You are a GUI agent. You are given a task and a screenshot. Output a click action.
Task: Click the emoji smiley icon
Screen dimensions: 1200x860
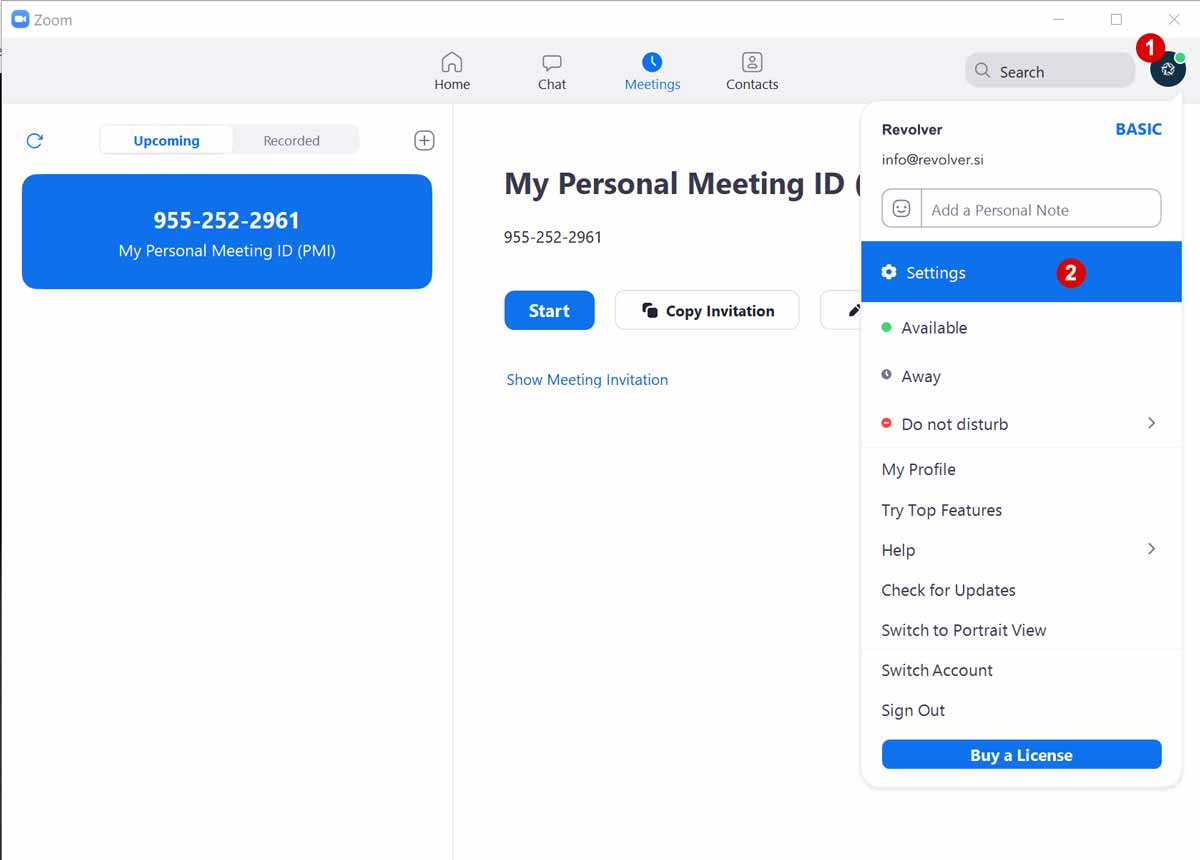(901, 209)
